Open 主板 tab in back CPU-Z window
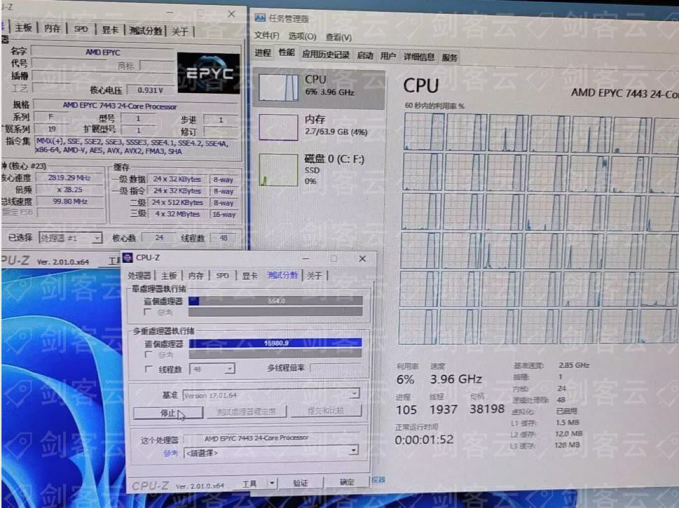 (23, 28)
